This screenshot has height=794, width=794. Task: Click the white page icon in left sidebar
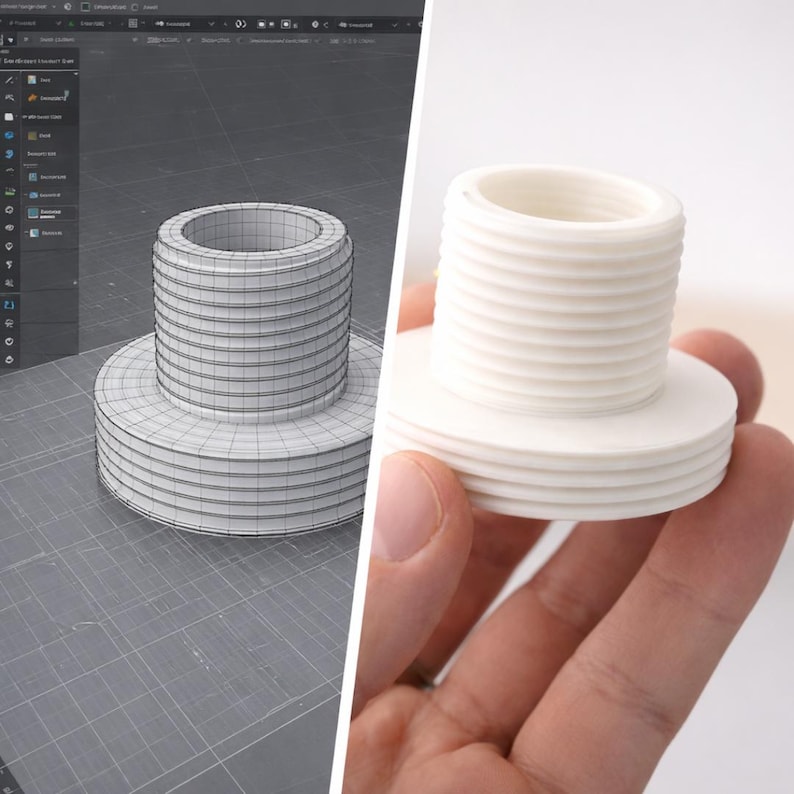9,117
